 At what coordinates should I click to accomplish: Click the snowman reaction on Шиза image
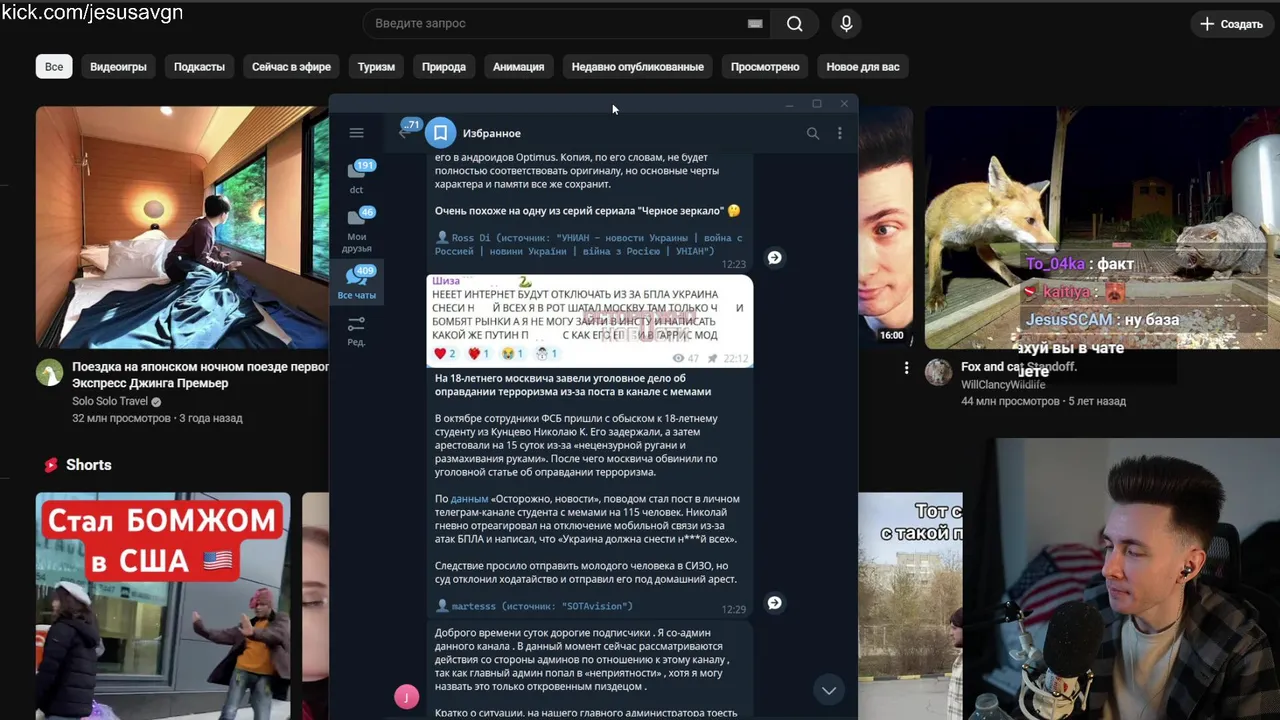click(546, 354)
